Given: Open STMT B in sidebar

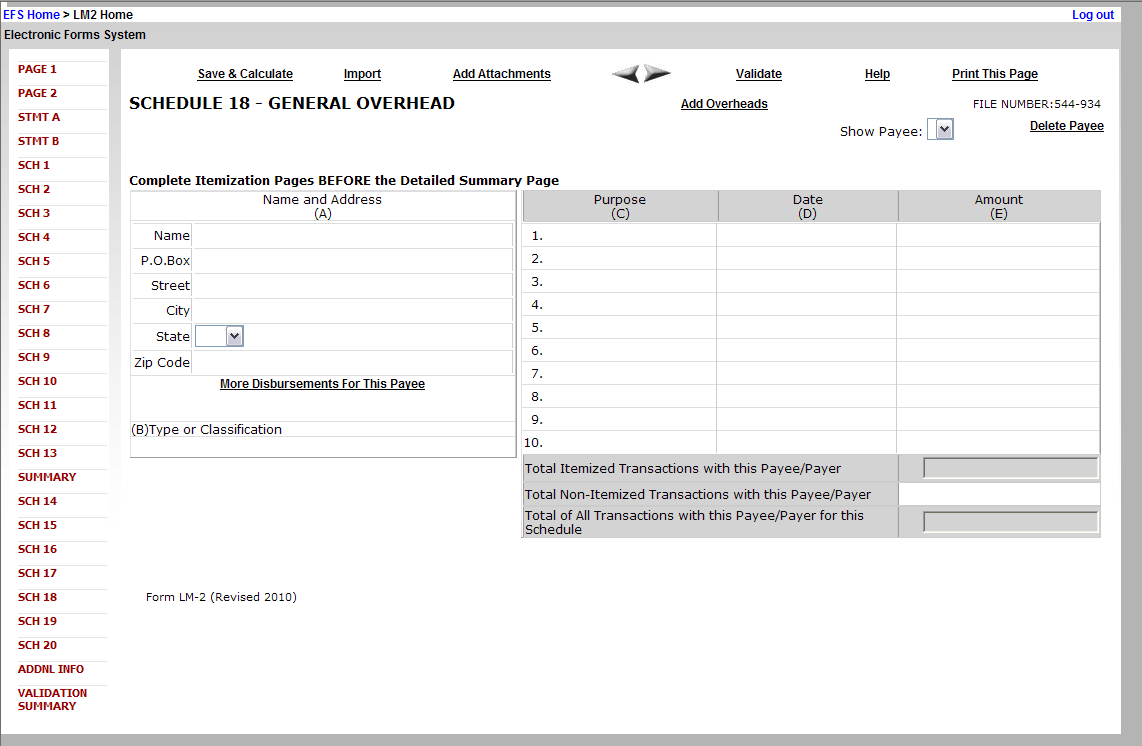Looking at the screenshot, I should point(39,141).
